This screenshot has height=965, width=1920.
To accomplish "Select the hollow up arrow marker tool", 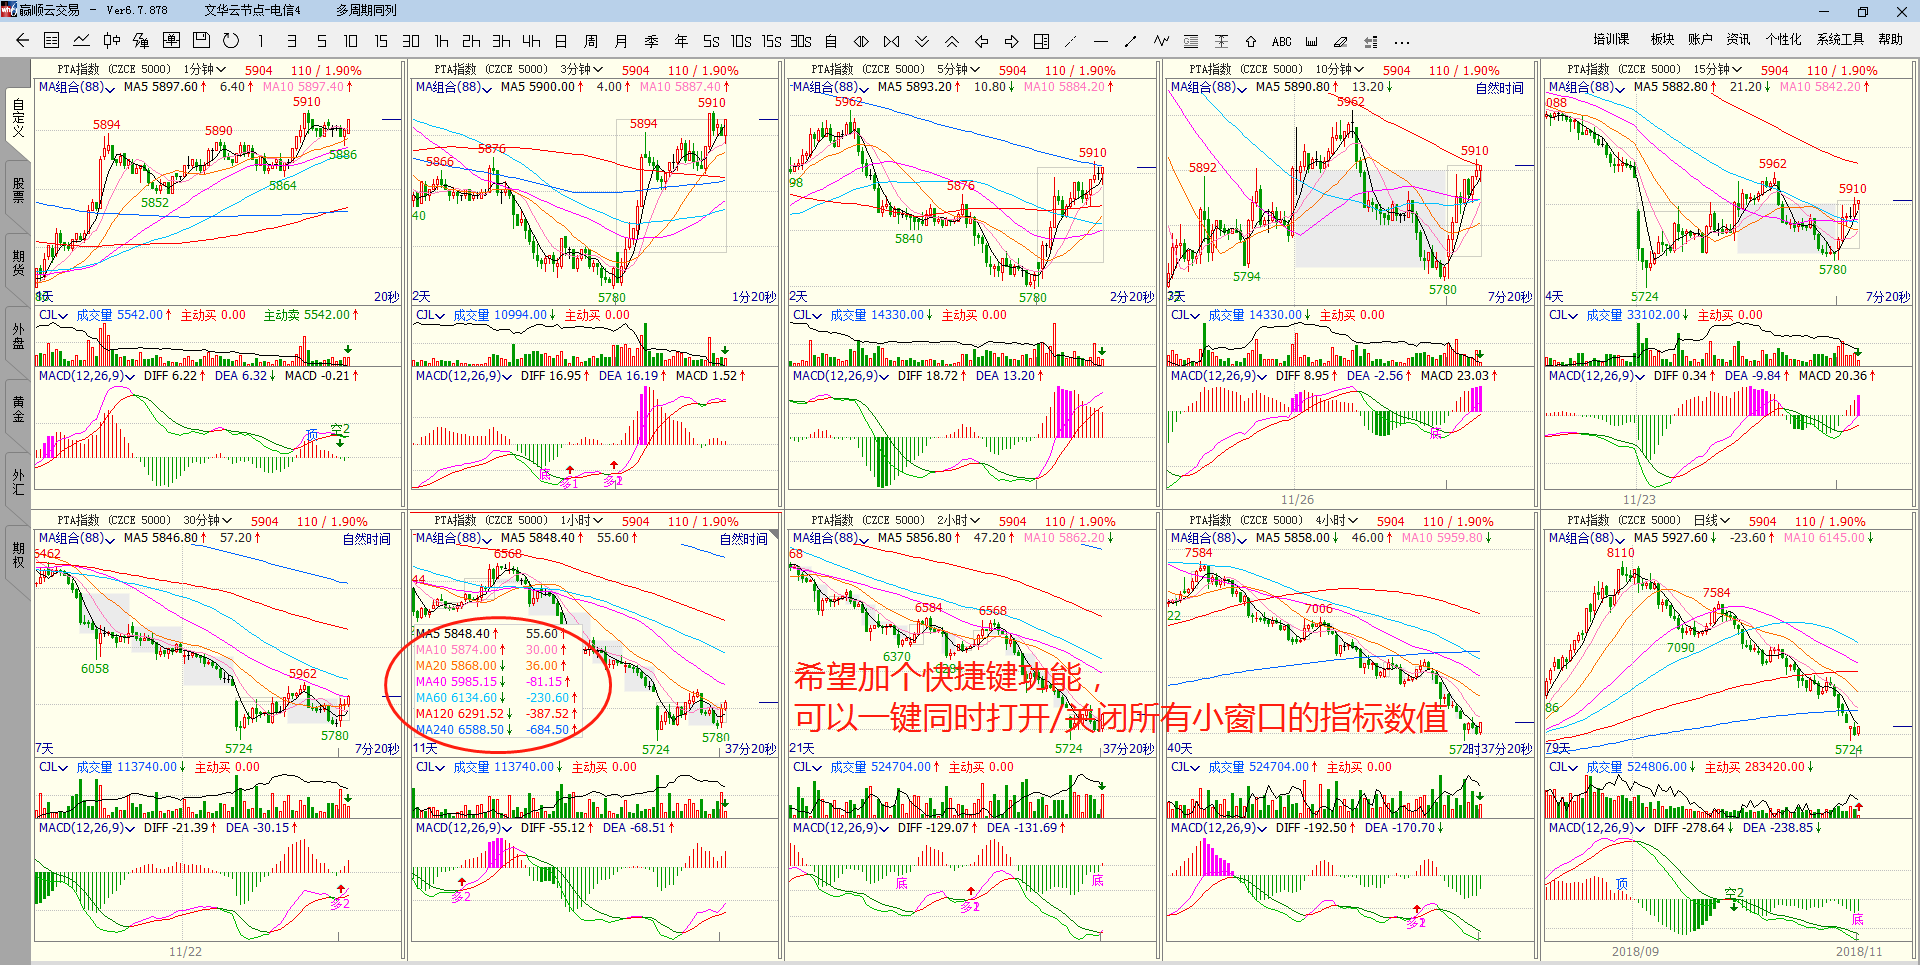I will [x=1251, y=41].
